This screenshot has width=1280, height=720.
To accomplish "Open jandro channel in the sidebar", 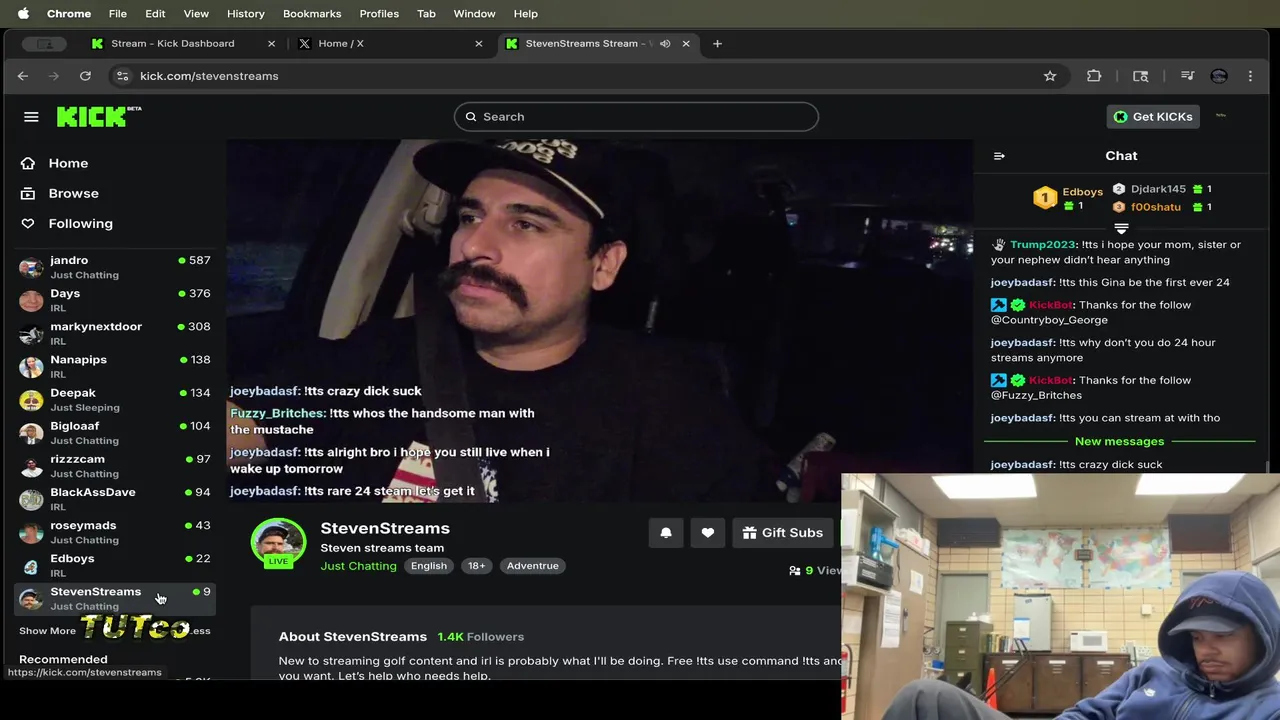I will (x=115, y=267).
